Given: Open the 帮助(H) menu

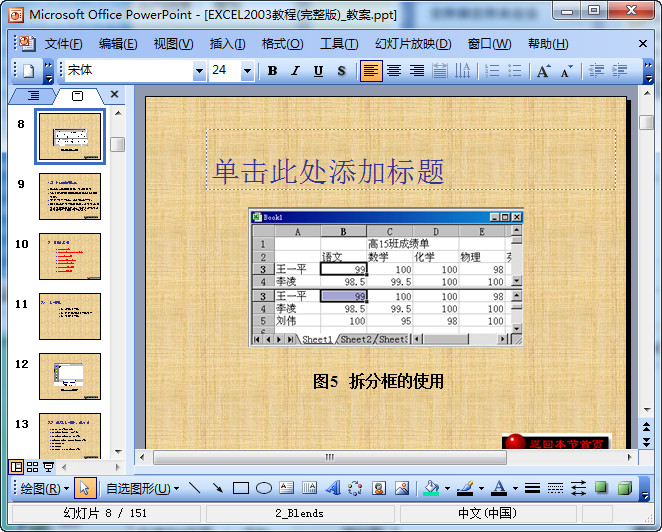Looking at the screenshot, I should click(548, 44).
